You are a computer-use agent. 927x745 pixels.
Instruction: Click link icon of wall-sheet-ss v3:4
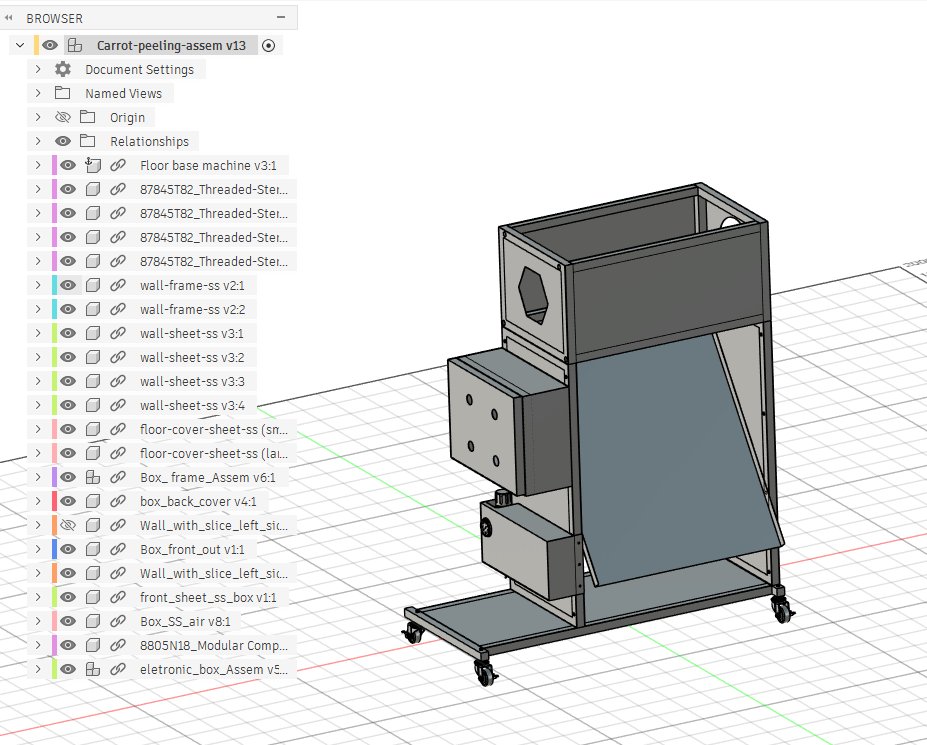click(118, 405)
